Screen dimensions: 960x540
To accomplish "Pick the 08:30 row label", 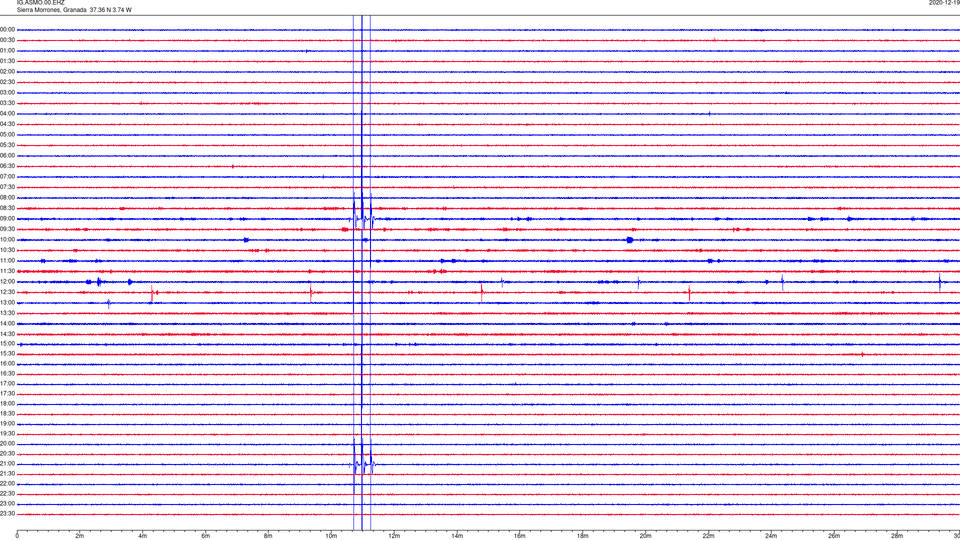I will 7,208.
